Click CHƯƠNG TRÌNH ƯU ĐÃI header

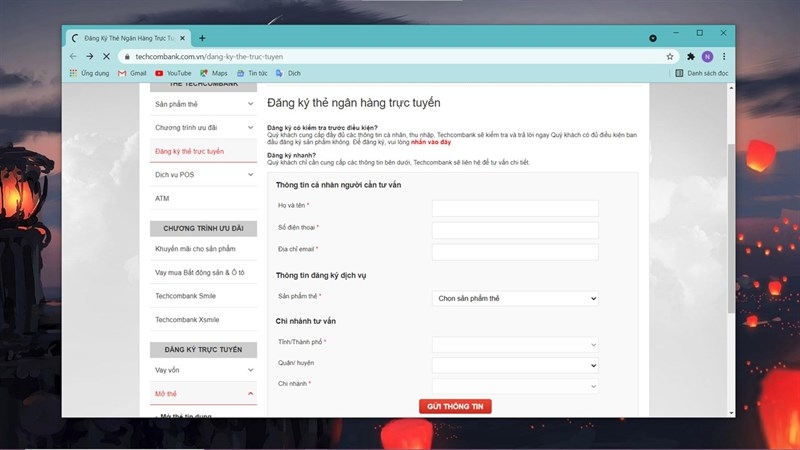coord(204,229)
